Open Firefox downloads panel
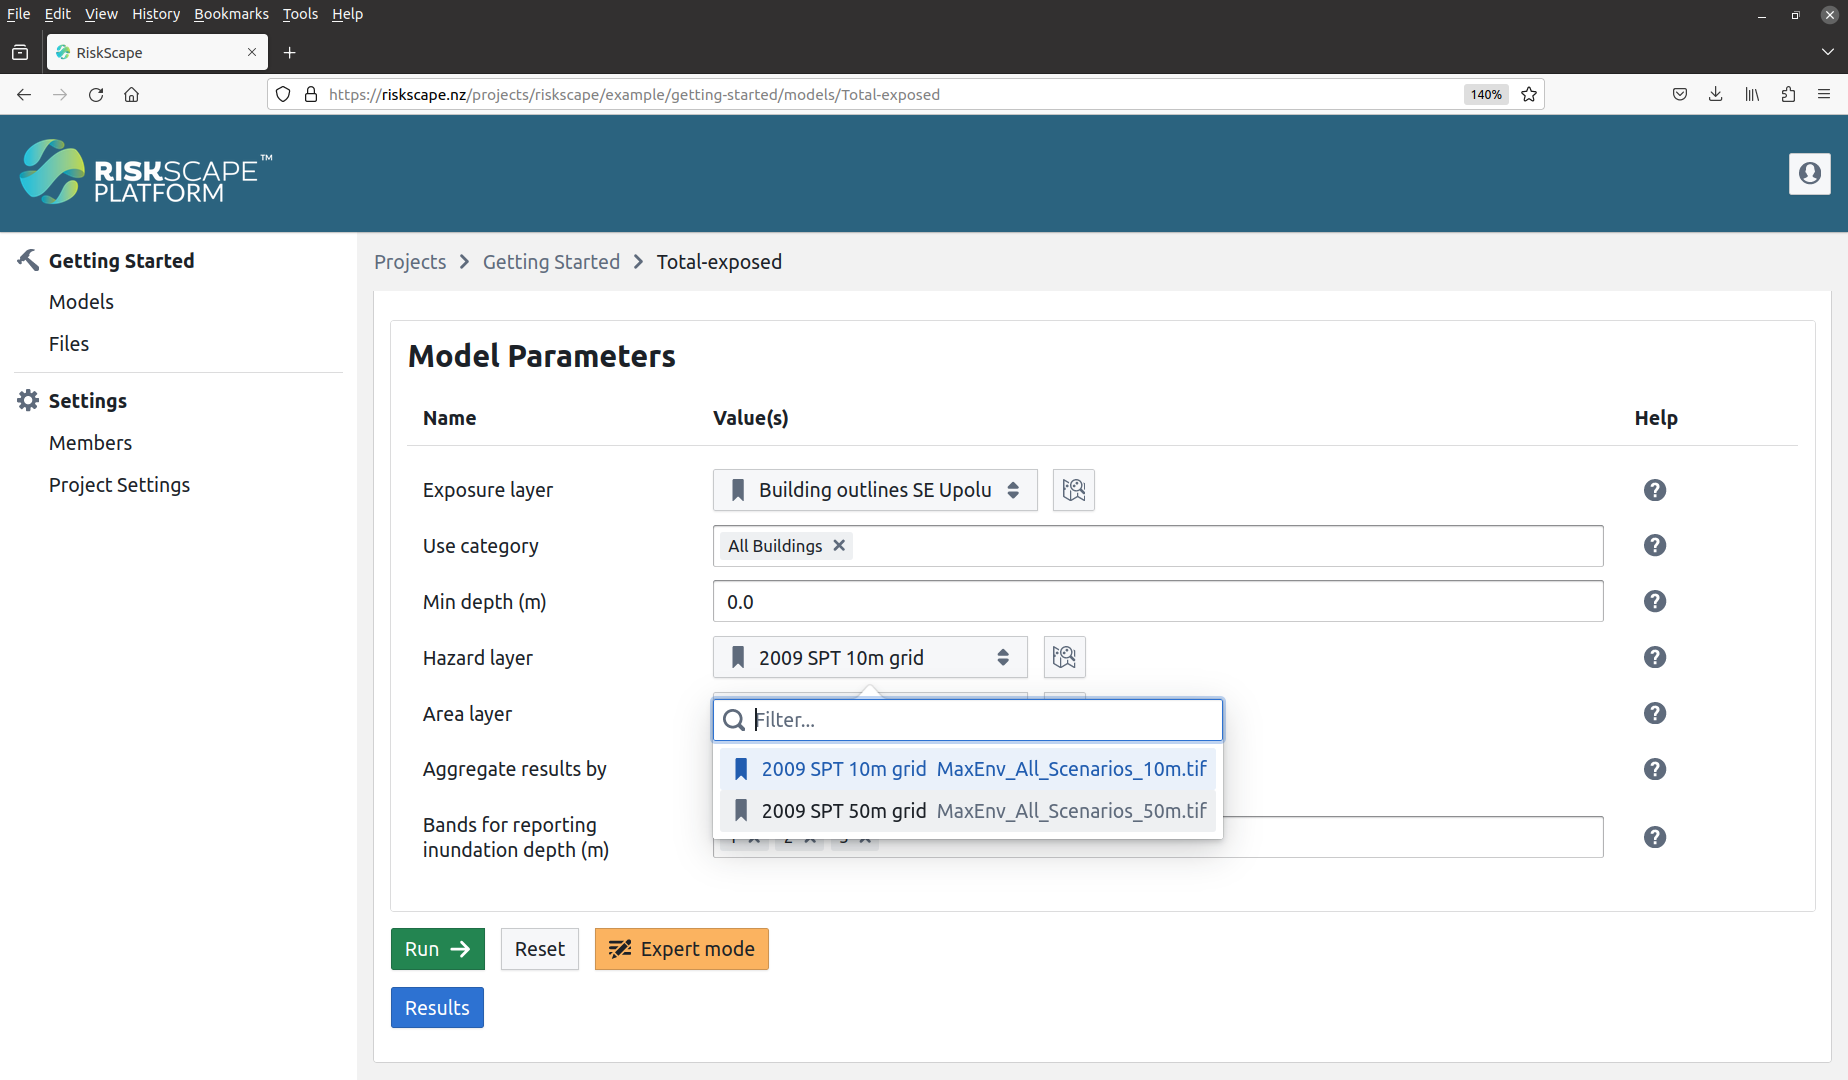 pos(1716,94)
